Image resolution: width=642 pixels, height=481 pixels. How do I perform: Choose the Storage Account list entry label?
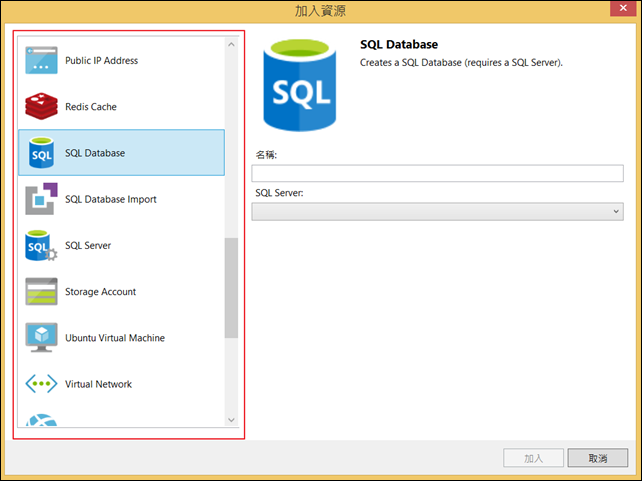coord(100,292)
